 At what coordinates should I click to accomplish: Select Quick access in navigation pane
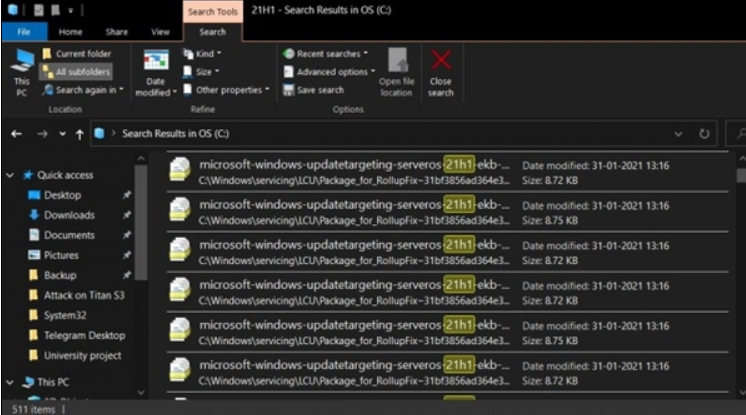click(65, 175)
